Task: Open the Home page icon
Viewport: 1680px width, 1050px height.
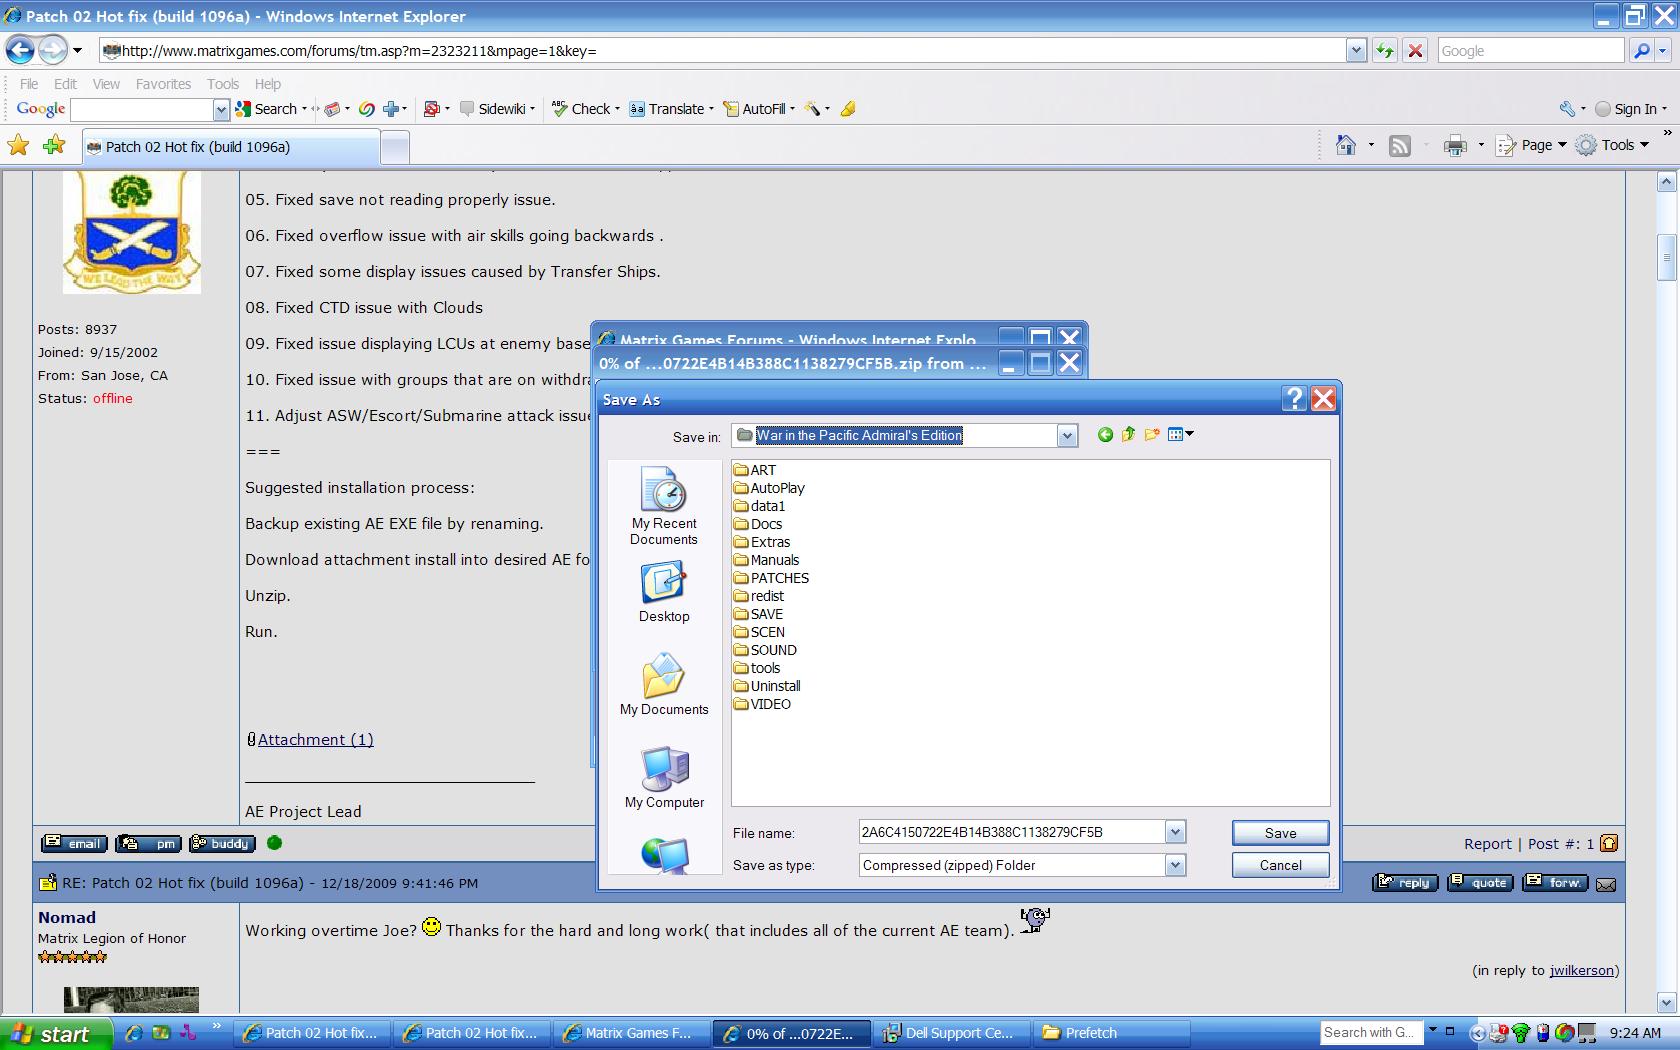Action: [1346, 146]
